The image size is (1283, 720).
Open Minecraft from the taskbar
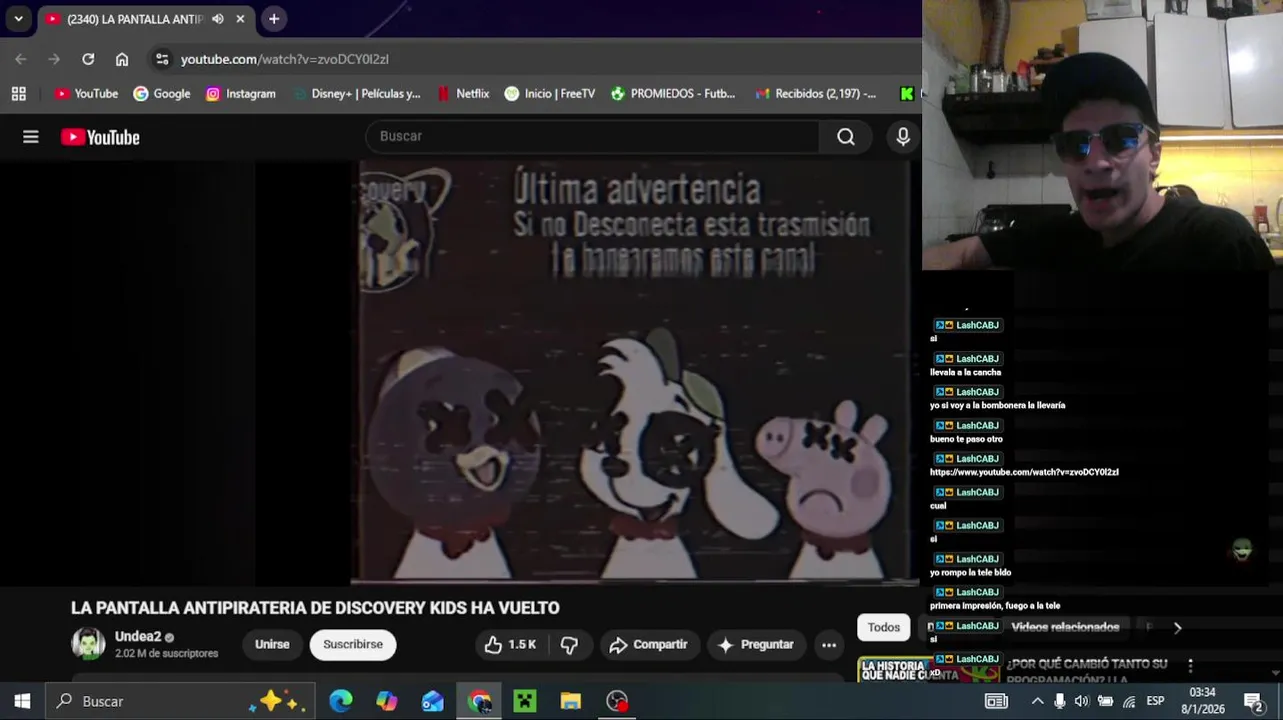pos(525,701)
